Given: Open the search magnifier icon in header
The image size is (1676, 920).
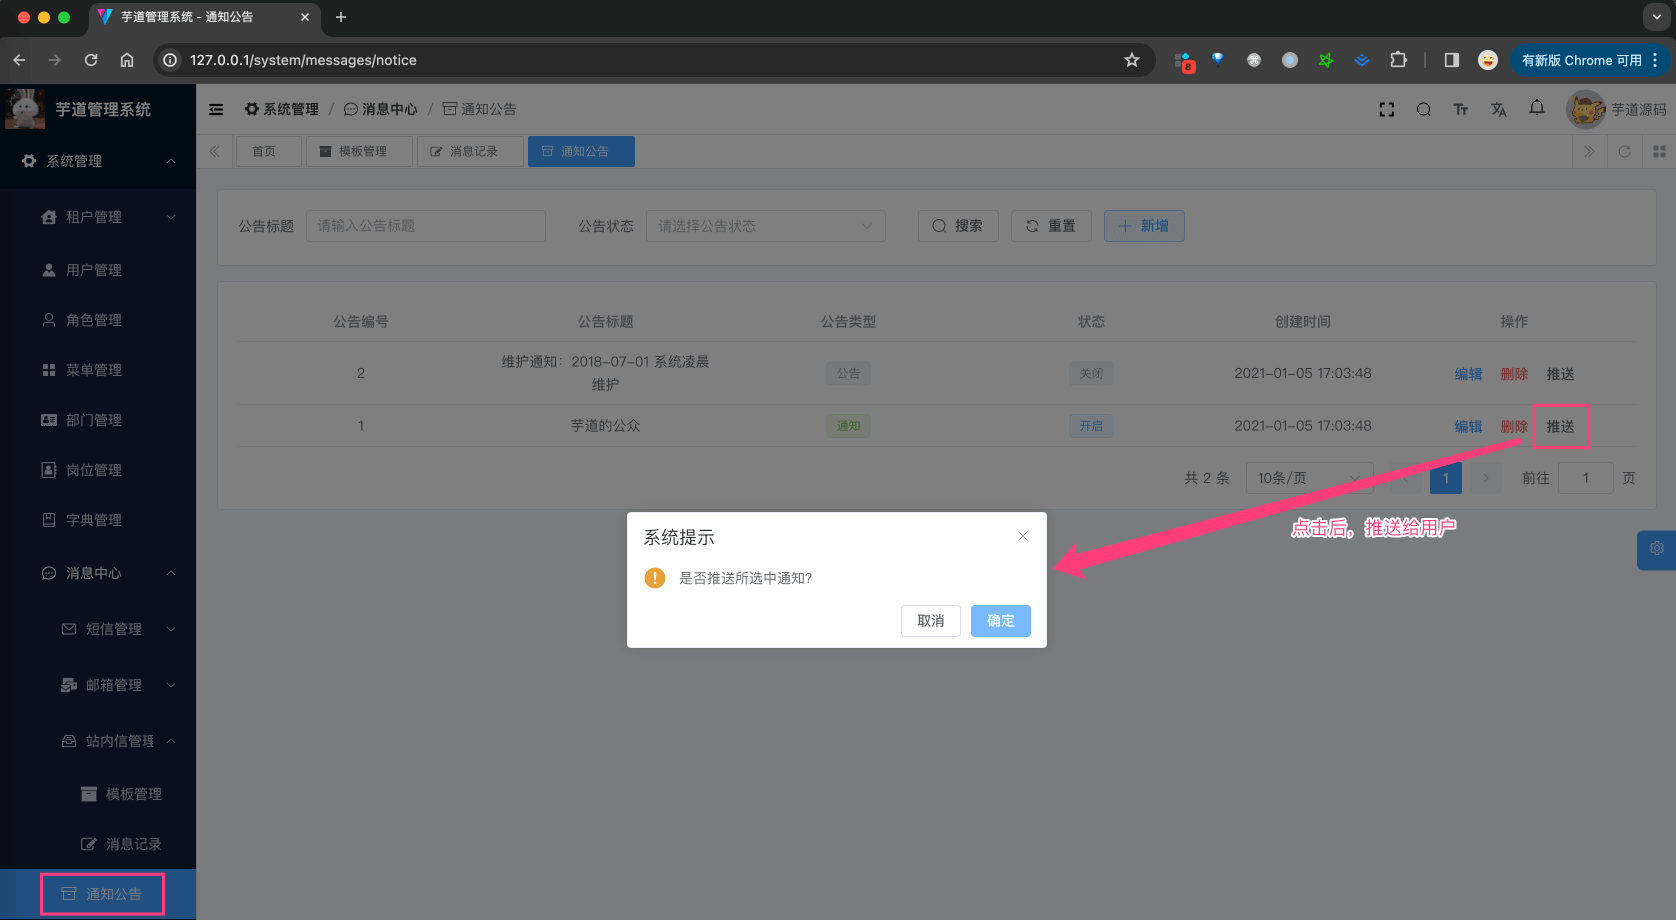Looking at the screenshot, I should [1423, 110].
